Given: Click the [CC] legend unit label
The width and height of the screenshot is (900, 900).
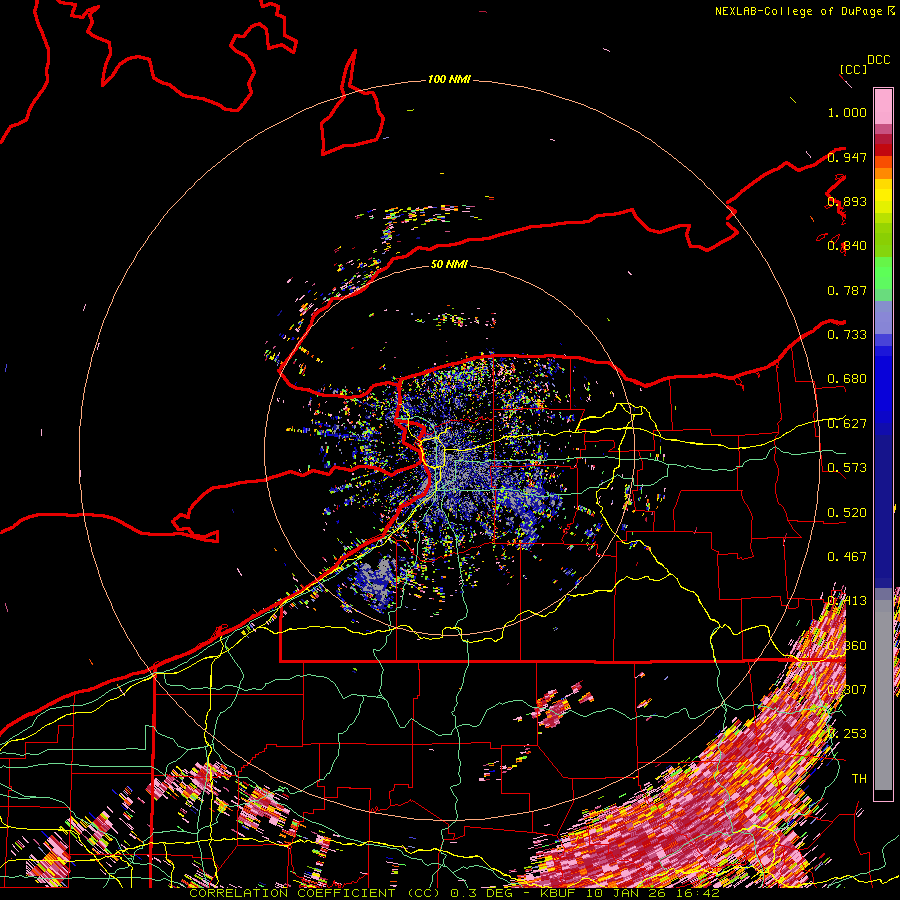Looking at the screenshot, I should (853, 69).
